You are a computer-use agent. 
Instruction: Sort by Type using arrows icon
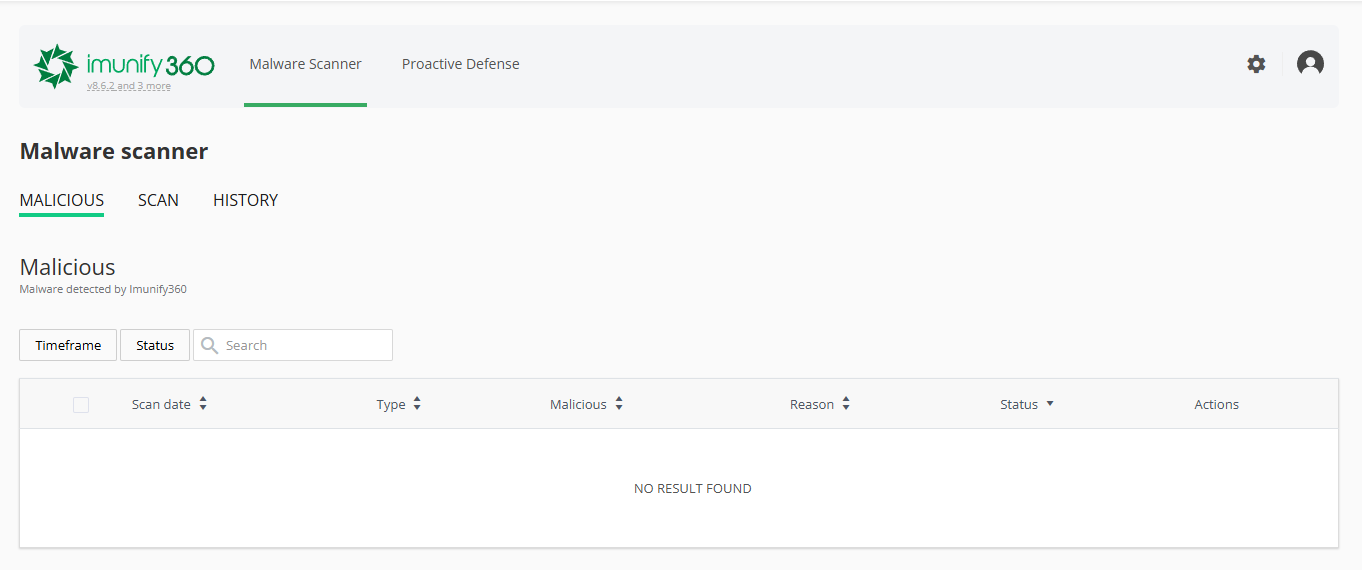coord(417,404)
